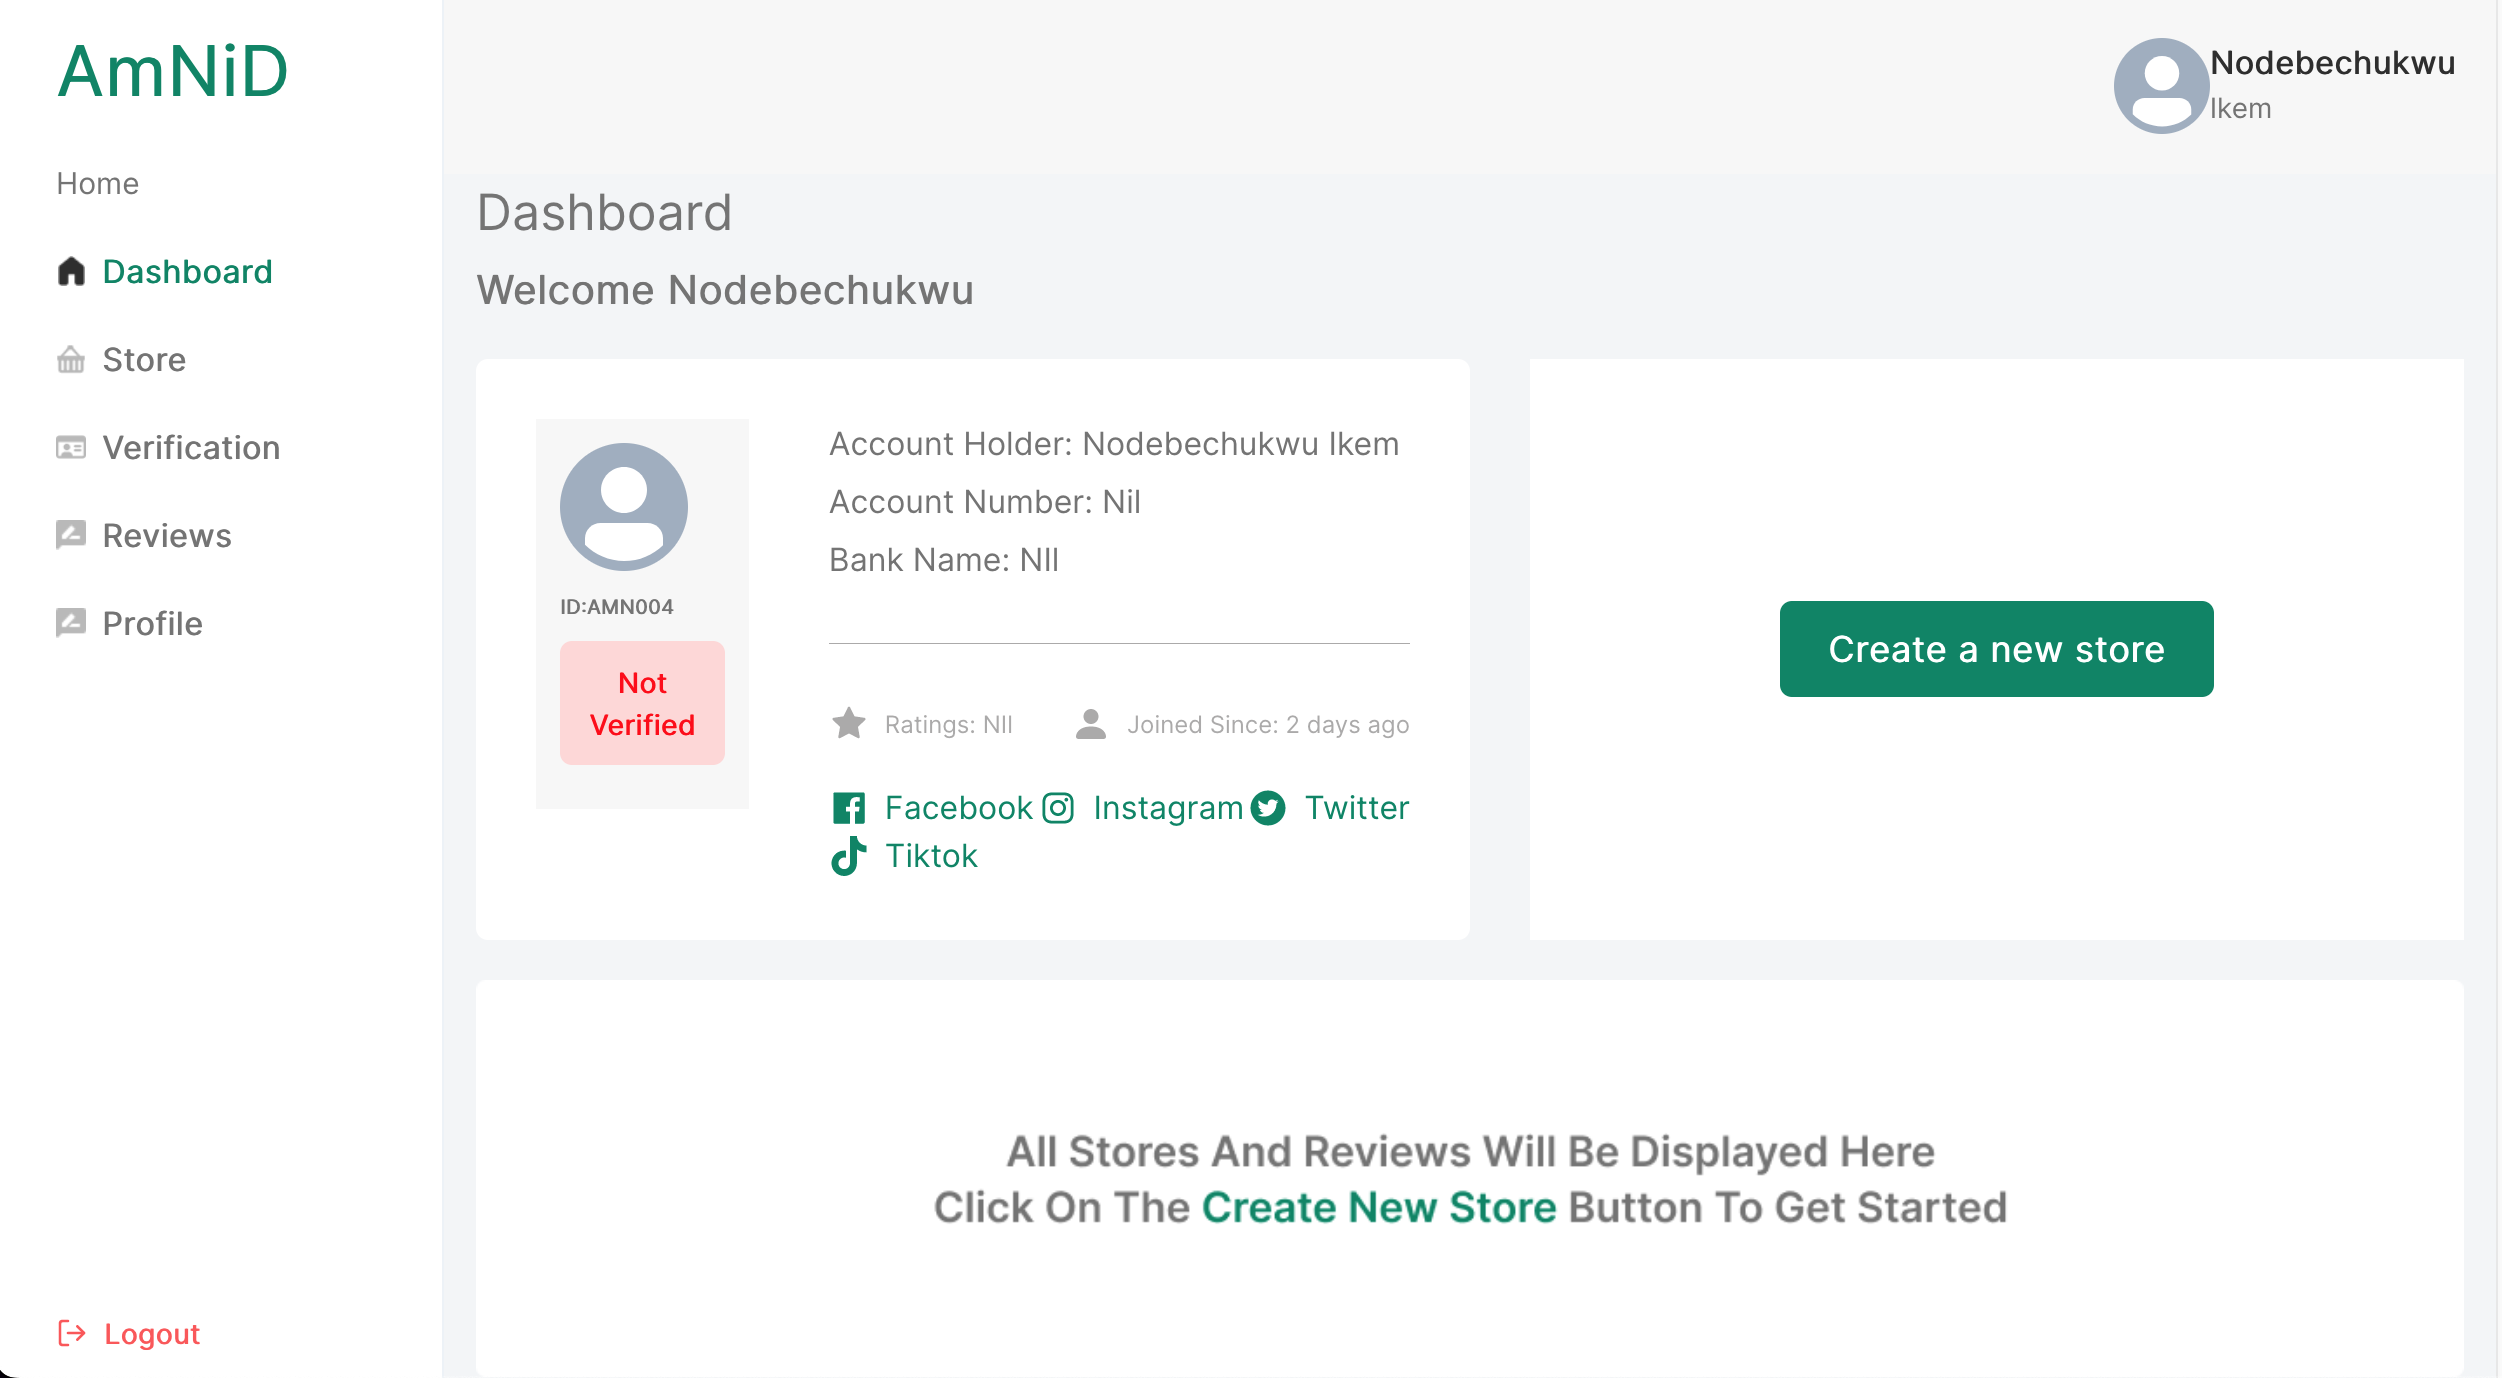
Task: Click the Store basket icon
Action: tap(71, 359)
